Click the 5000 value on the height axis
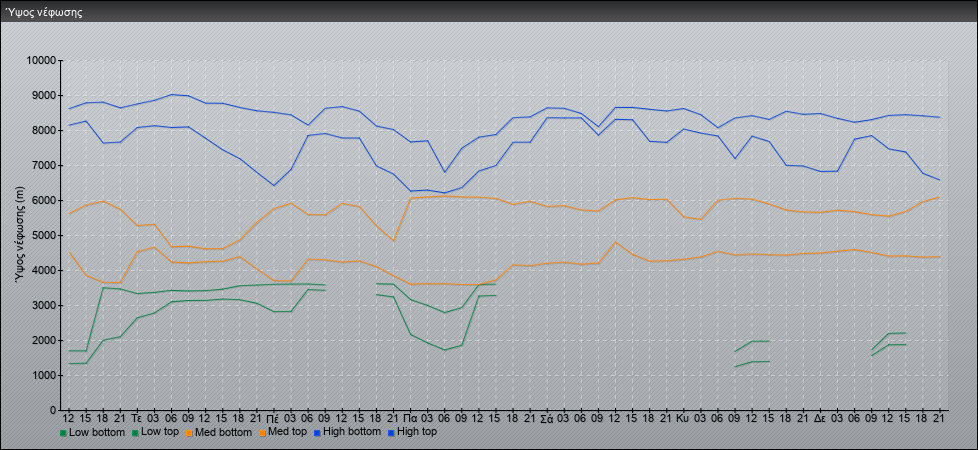Image resolution: width=978 pixels, height=450 pixels. [44, 235]
